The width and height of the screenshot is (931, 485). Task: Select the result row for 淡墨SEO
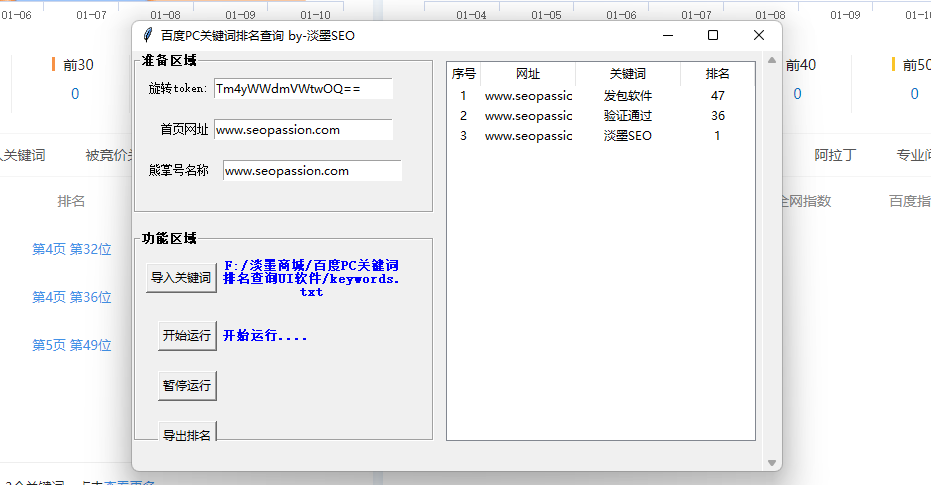click(600, 136)
